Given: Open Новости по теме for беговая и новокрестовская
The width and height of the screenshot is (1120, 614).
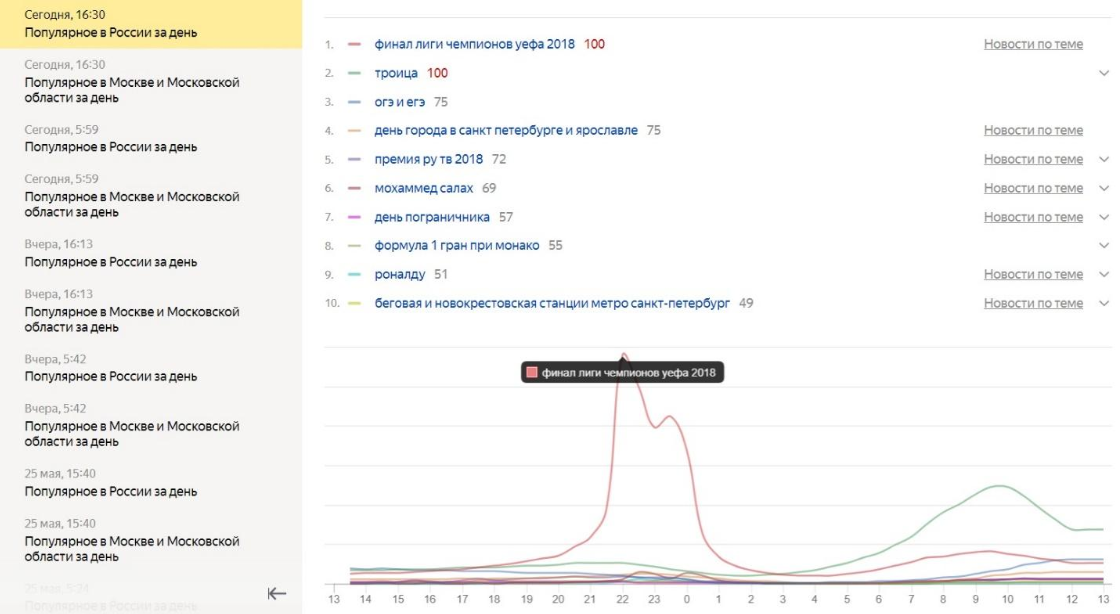Looking at the screenshot, I should pyautogui.click(x=1033, y=303).
